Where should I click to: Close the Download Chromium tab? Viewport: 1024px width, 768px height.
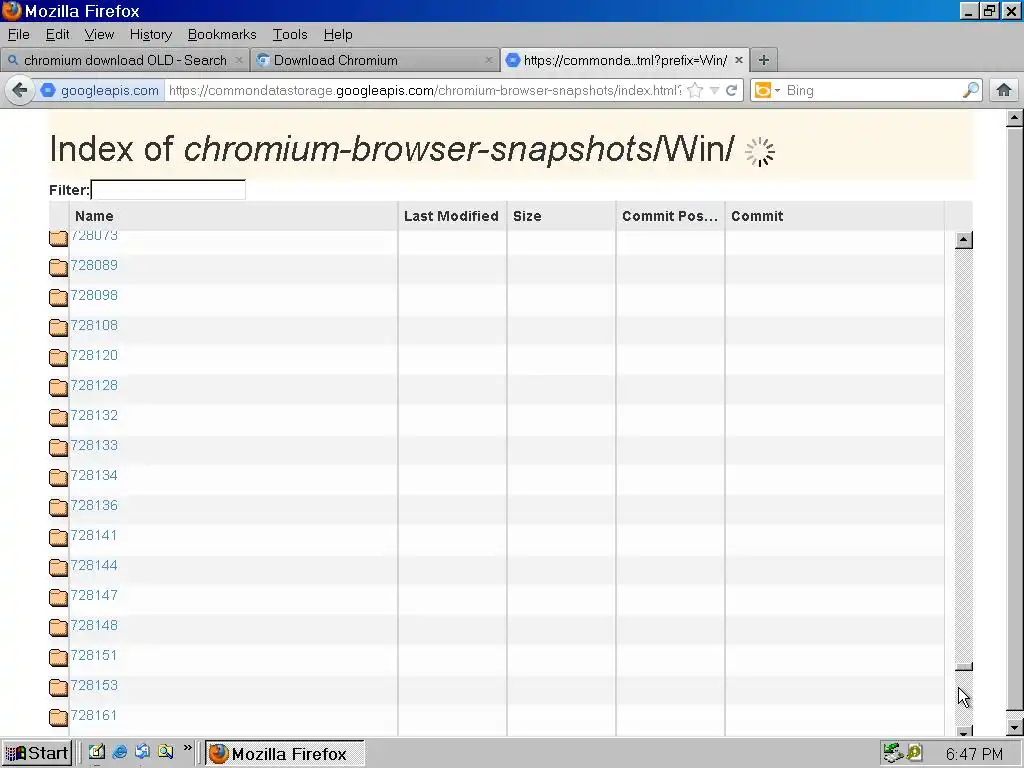488,60
